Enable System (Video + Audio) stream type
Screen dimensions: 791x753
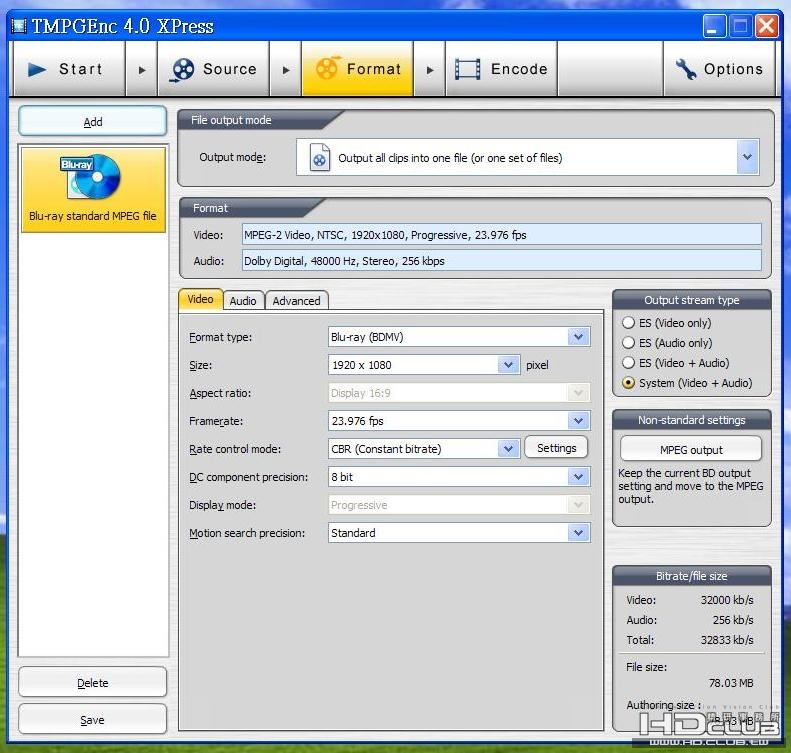click(629, 383)
